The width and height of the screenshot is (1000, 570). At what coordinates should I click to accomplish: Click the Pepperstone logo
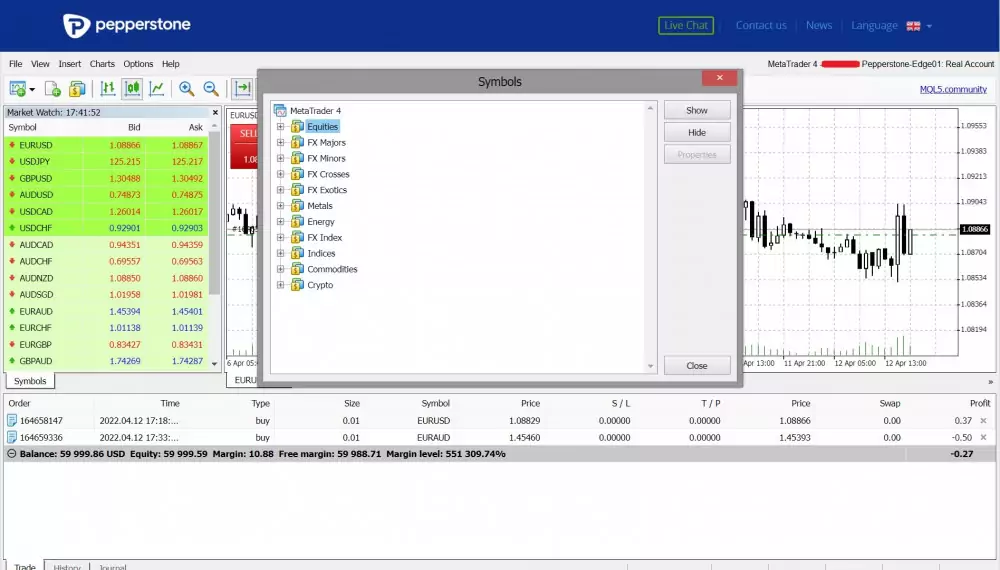tap(126, 26)
